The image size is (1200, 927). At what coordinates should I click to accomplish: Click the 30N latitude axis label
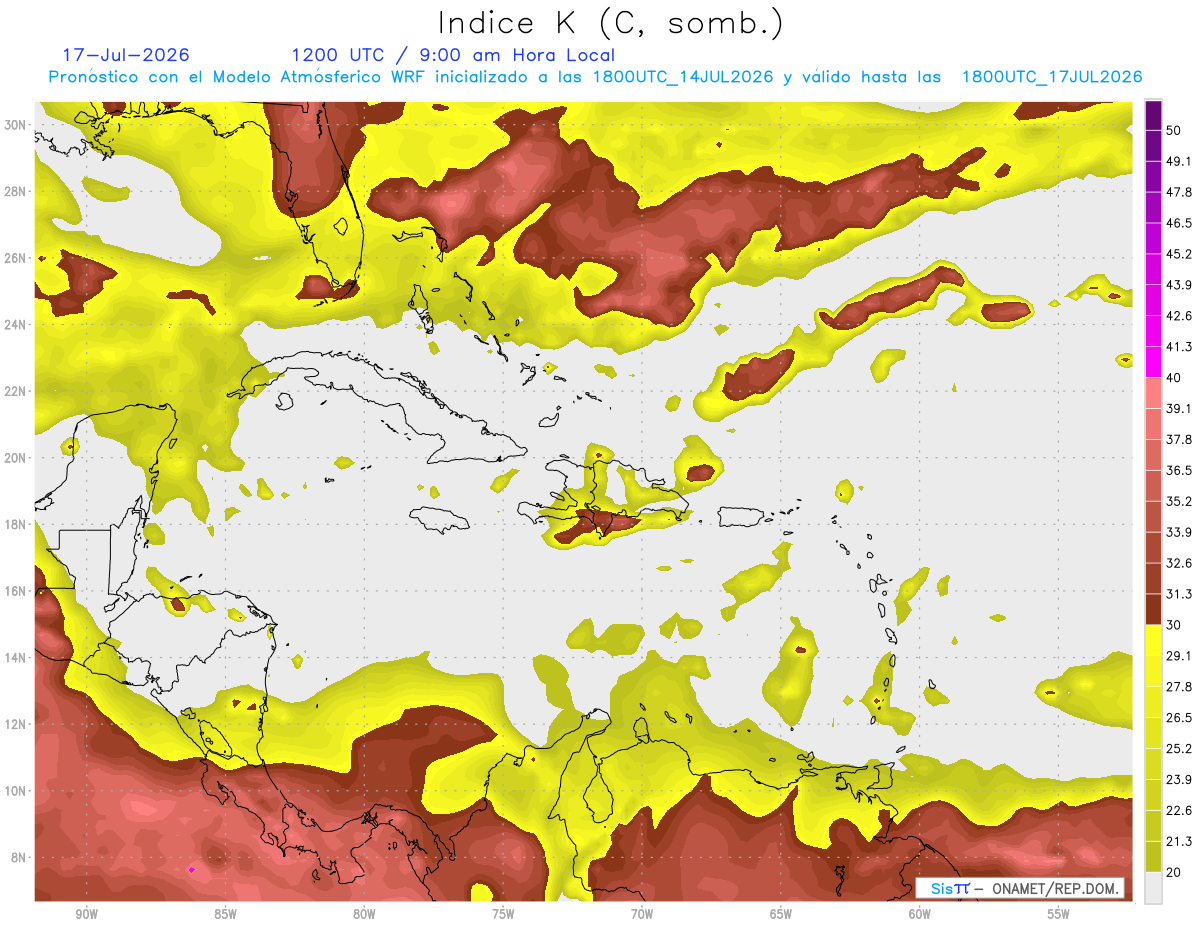15,125
